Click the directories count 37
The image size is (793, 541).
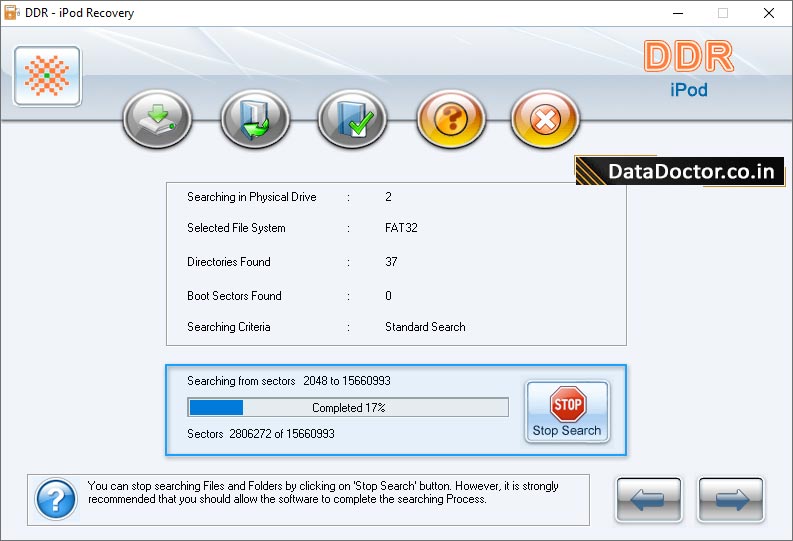tap(391, 262)
